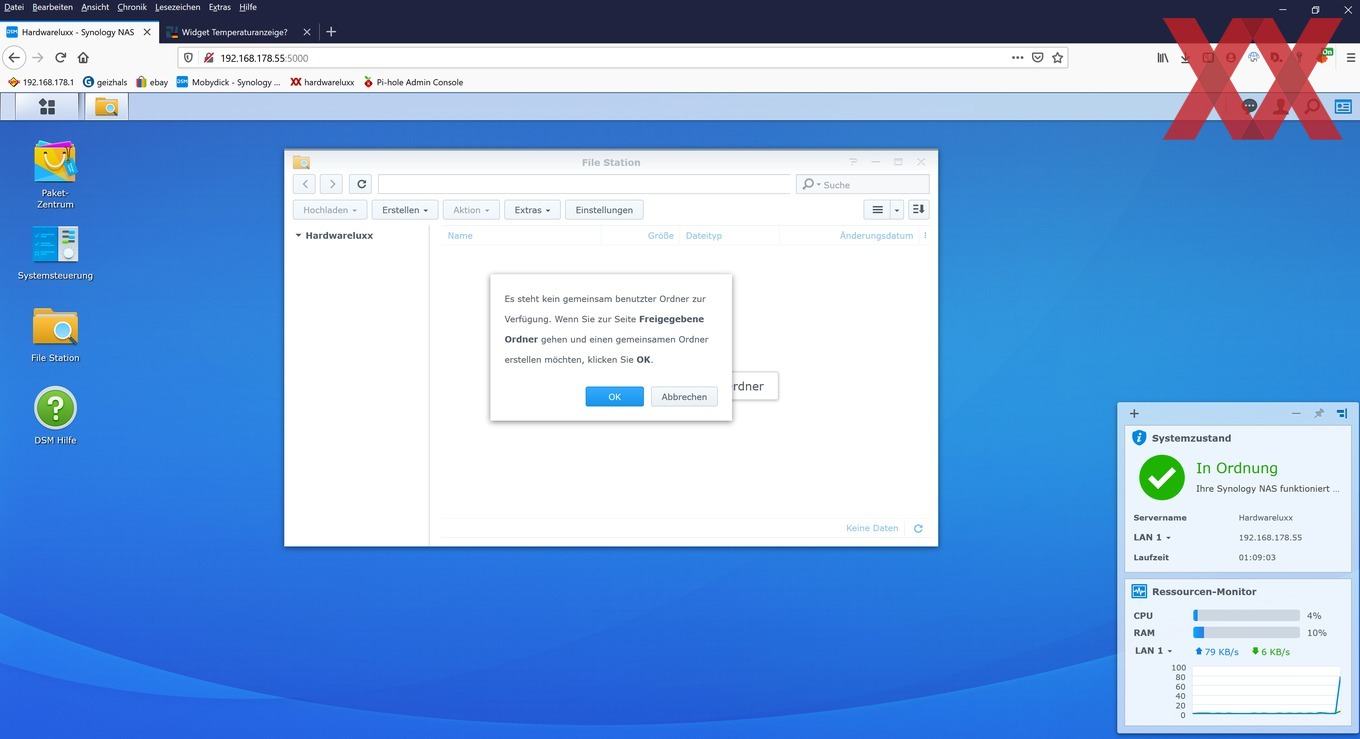Click the widget panel dock layout icon

[1342, 413]
